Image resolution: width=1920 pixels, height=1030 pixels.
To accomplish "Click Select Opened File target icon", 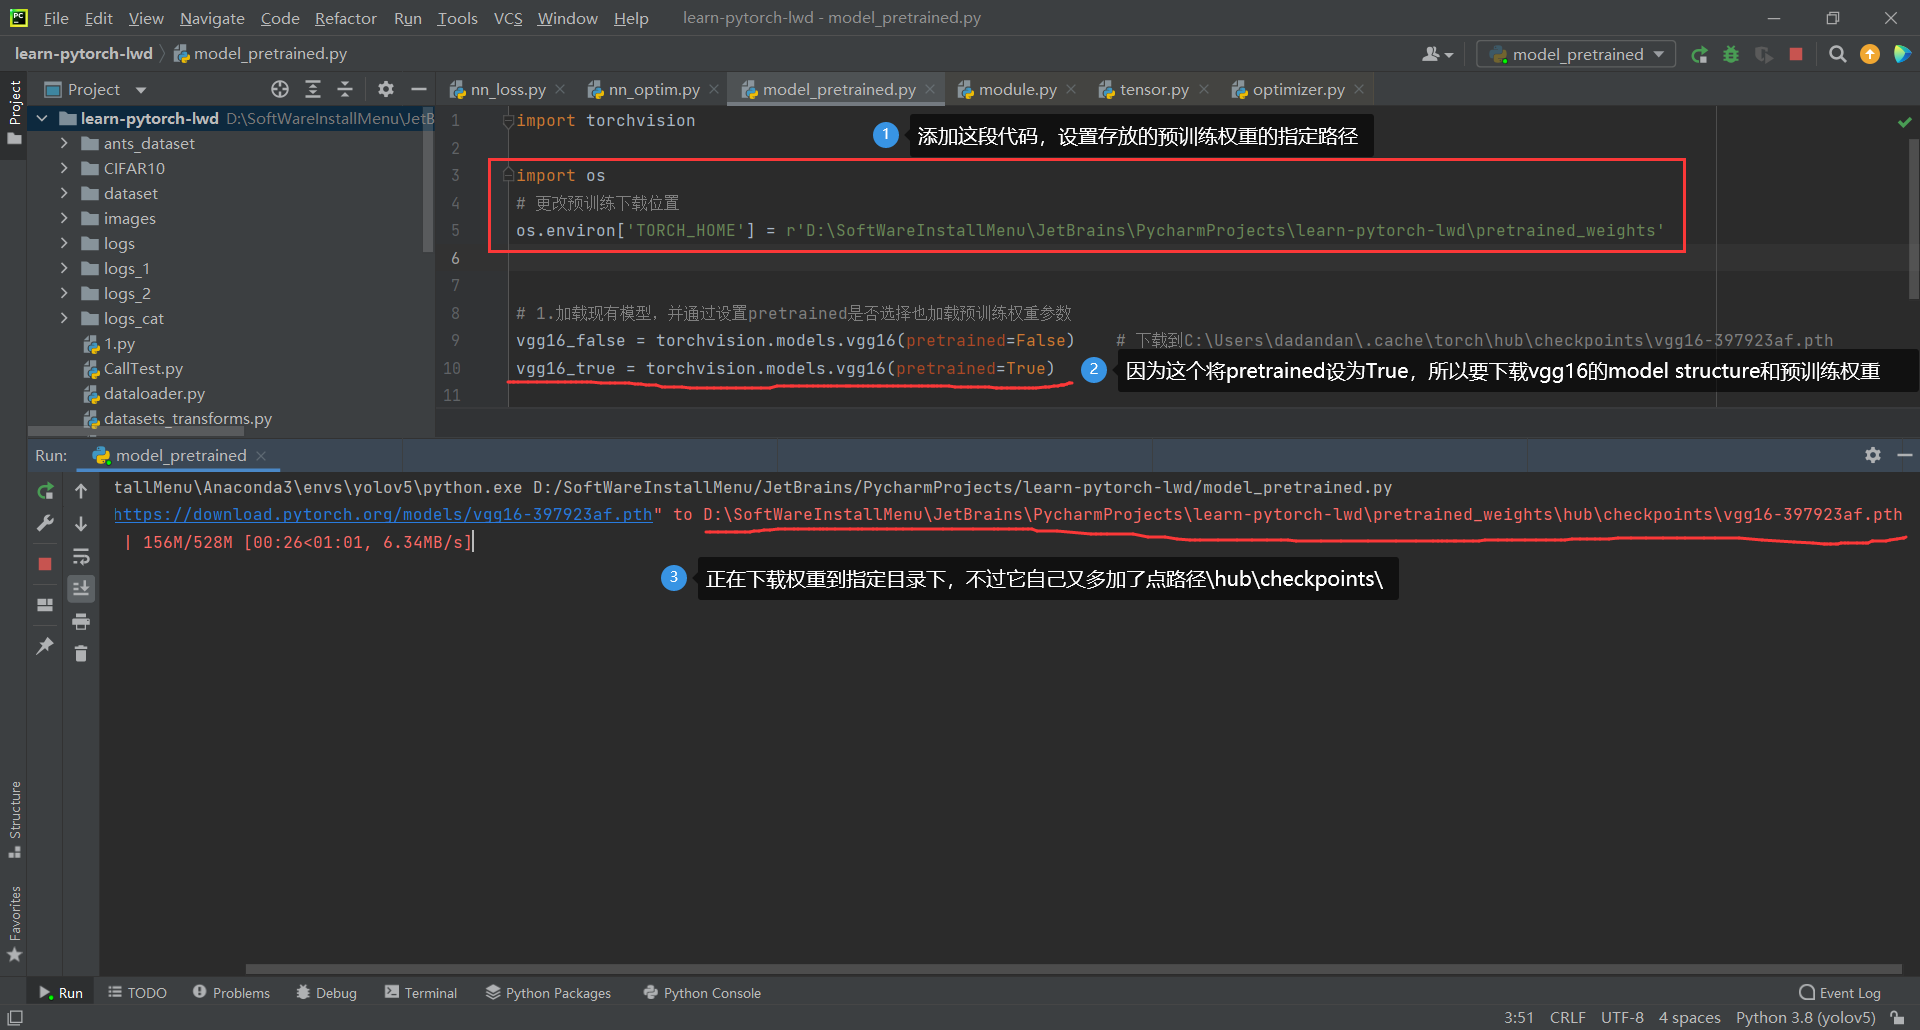I will [280, 89].
